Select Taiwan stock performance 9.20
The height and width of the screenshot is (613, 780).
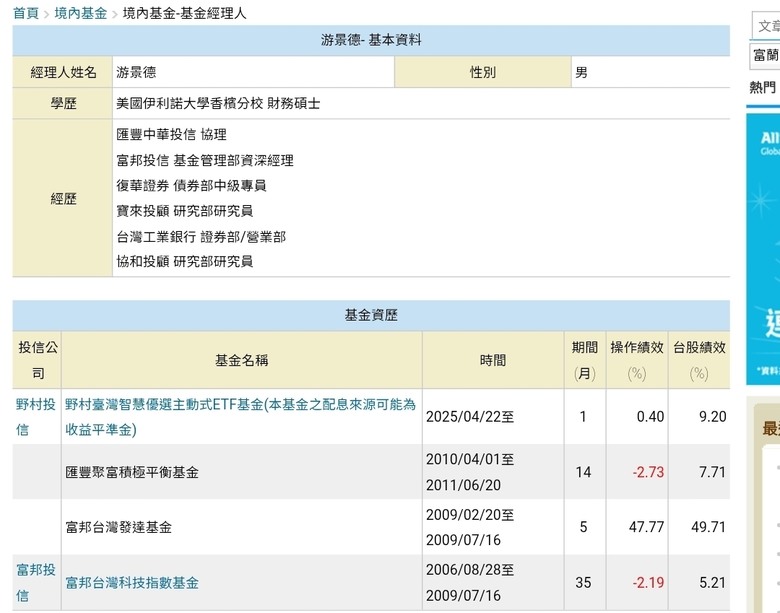click(713, 417)
